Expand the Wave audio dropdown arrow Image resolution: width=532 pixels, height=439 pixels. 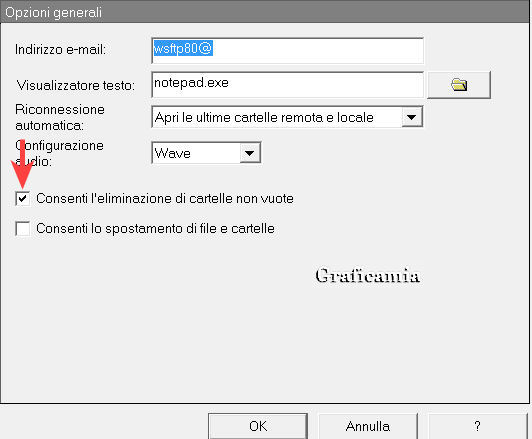250,153
